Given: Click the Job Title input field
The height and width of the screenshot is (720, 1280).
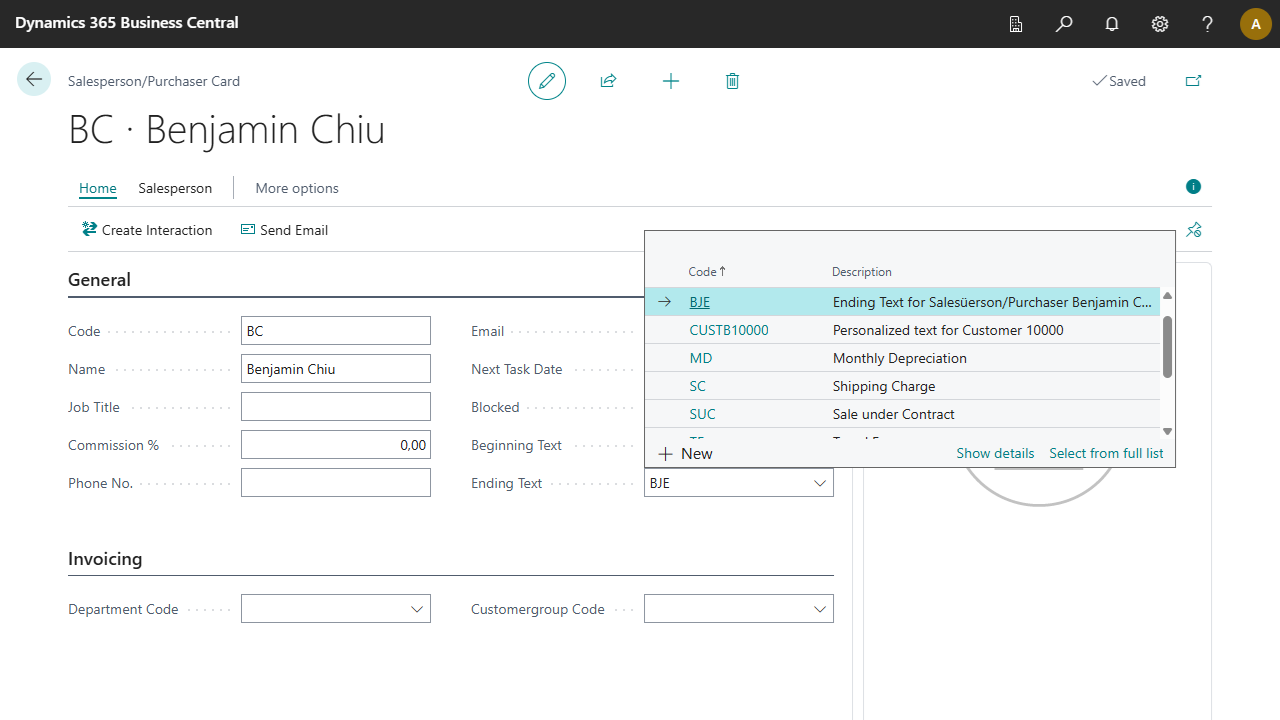Looking at the screenshot, I should click(336, 407).
